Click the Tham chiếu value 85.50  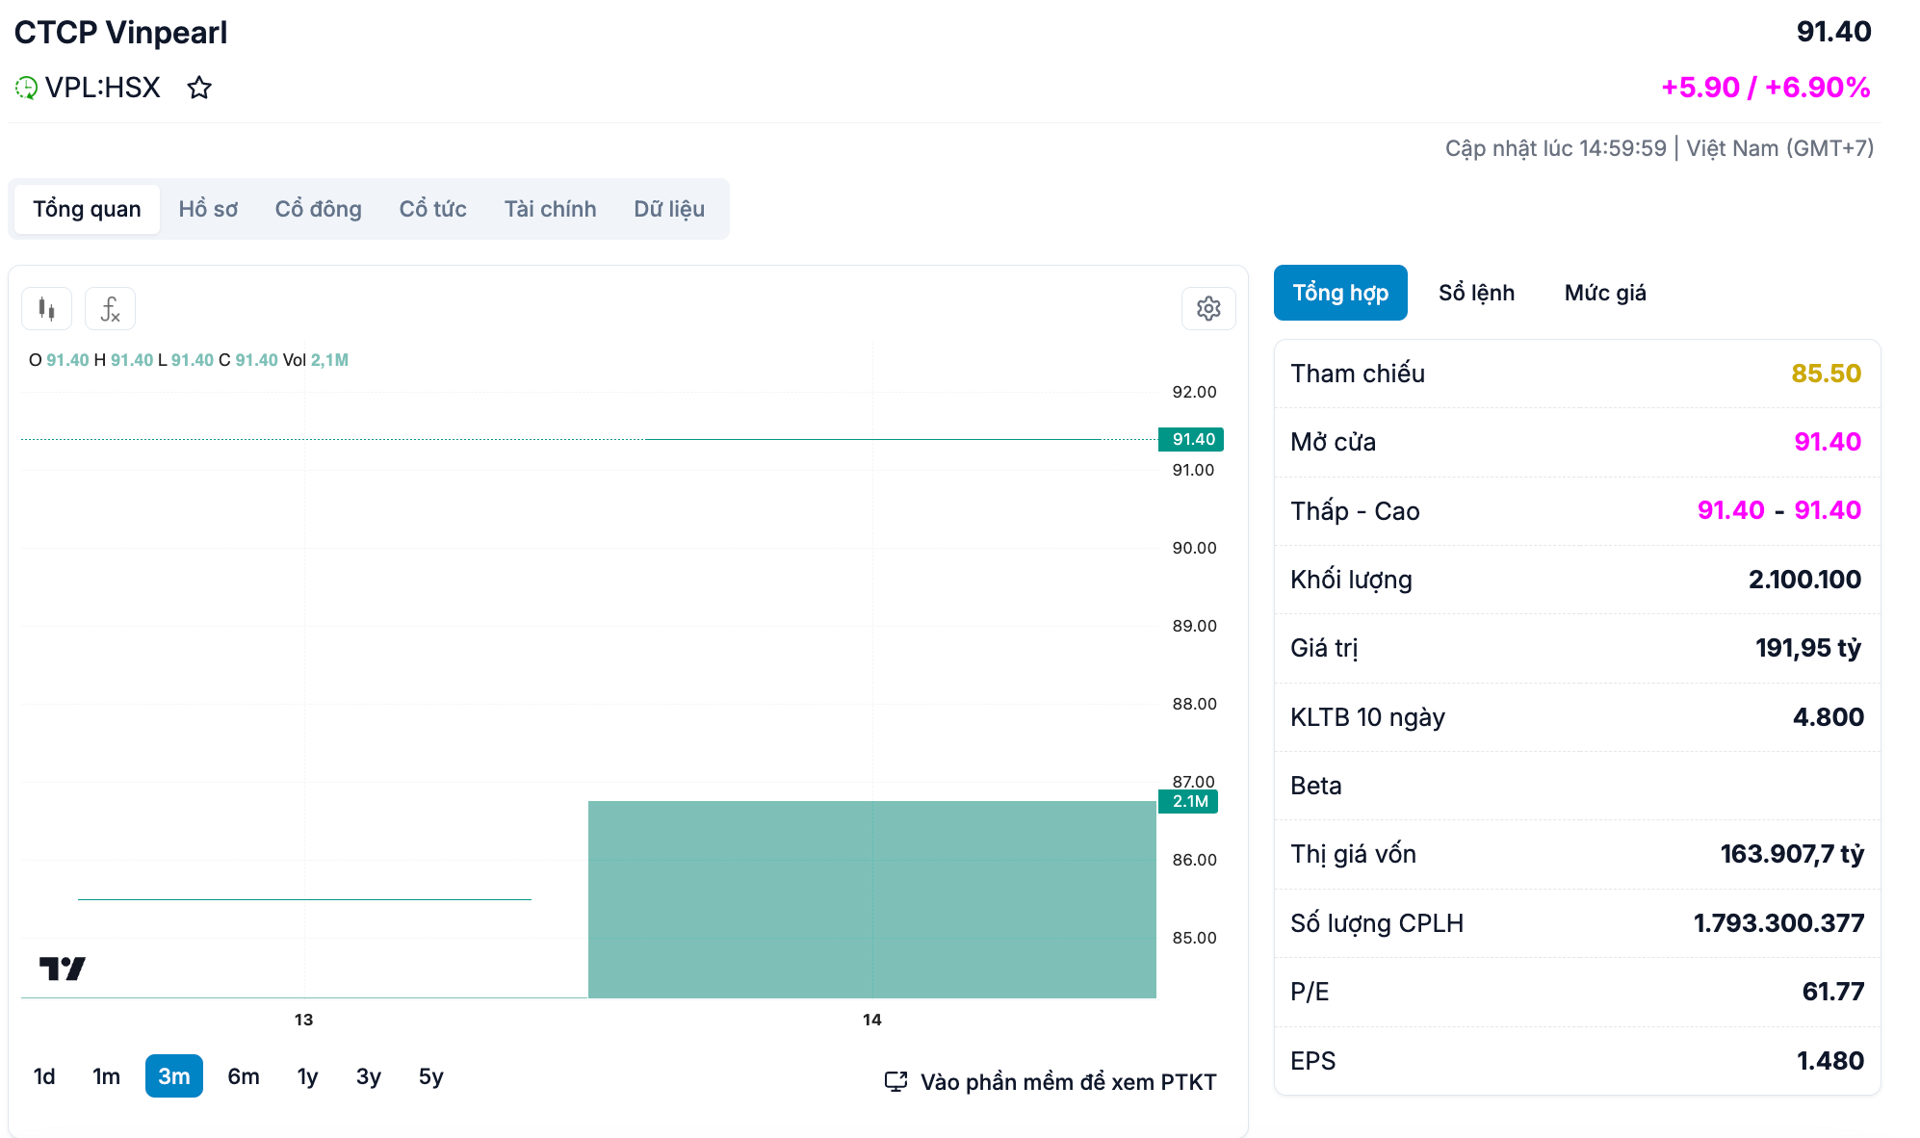(1825, 374)
